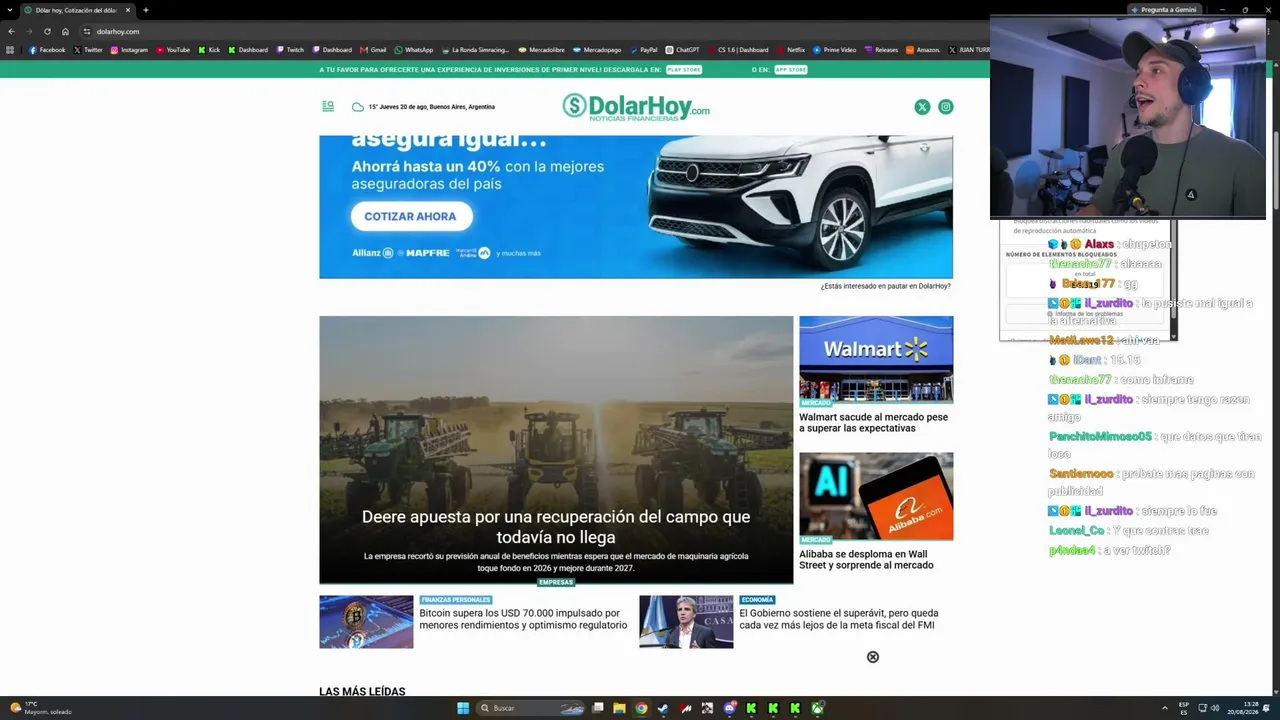Open the PayPal bookmark
Image resolution: width=1280 pixels, height=720 pixels.
click(644, 50)
